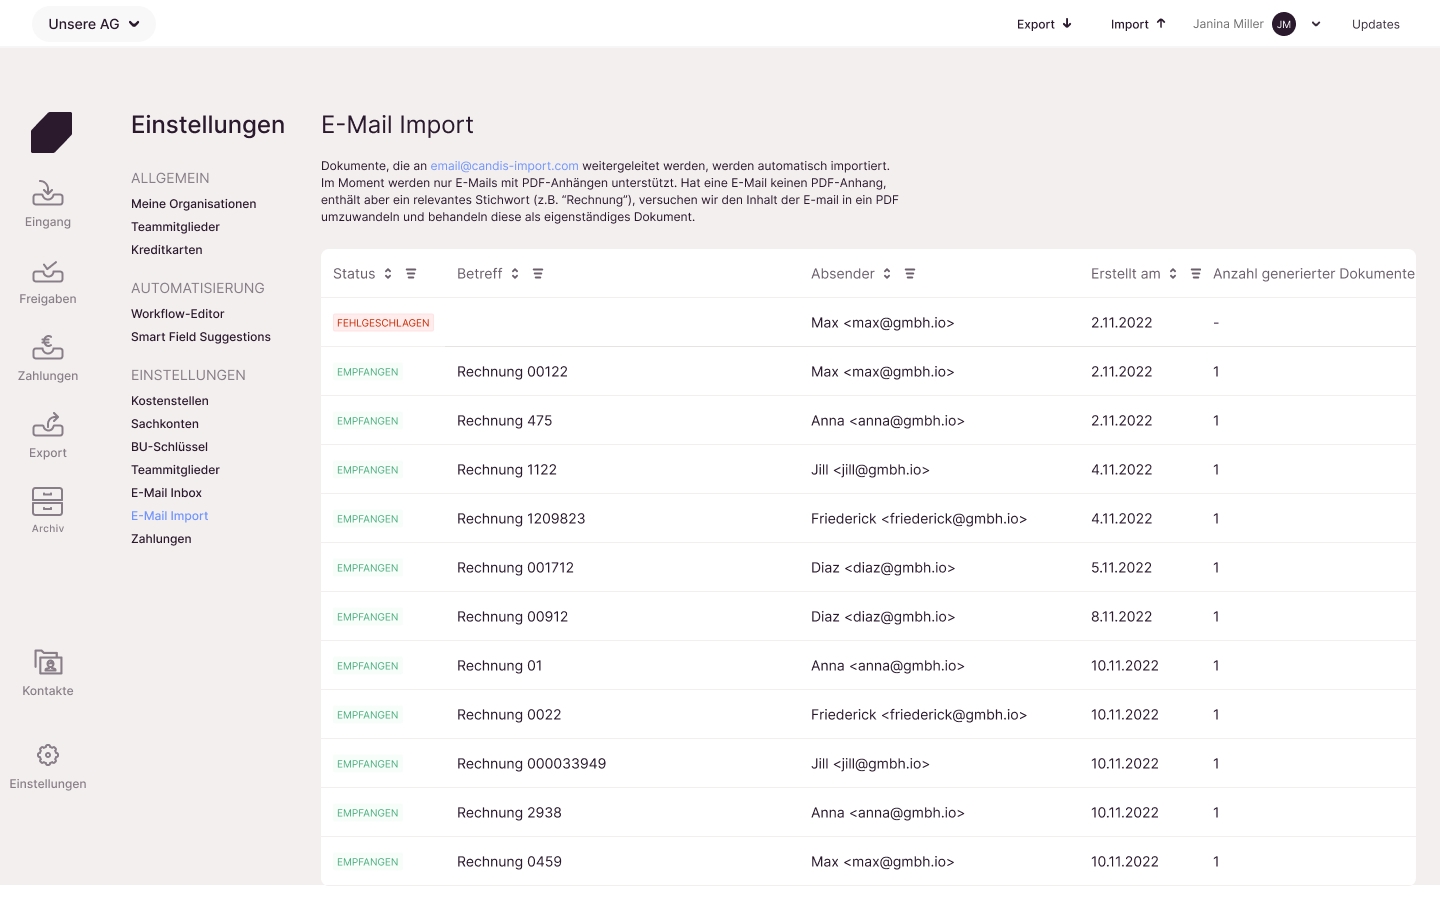This screenshot has height=920, width=1440.
Task: Click the Updates button
Action: coord(1375,24)
